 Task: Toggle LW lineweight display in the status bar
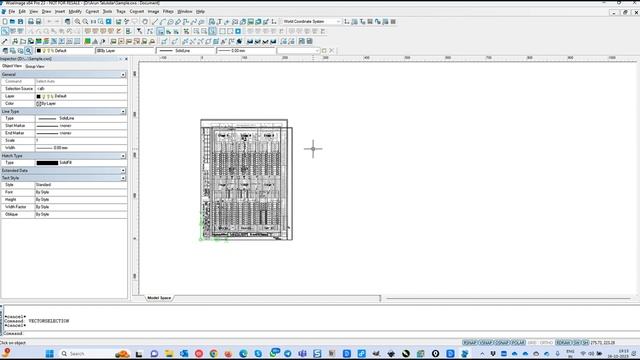click(576, 342)
